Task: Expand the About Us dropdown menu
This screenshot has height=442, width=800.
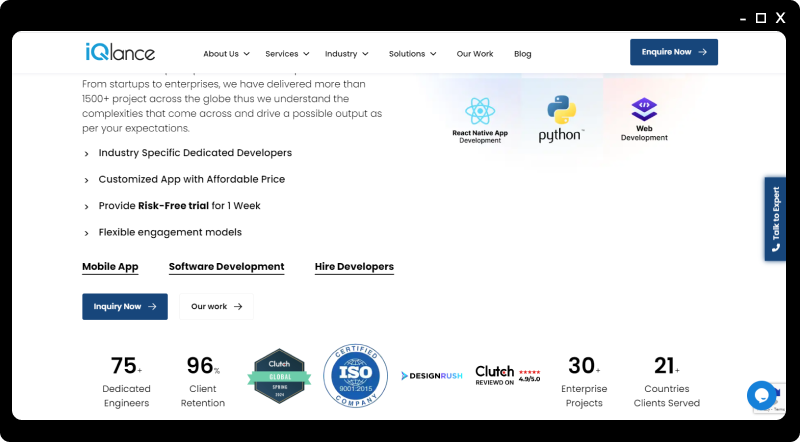Action: [x=226, y=54]
